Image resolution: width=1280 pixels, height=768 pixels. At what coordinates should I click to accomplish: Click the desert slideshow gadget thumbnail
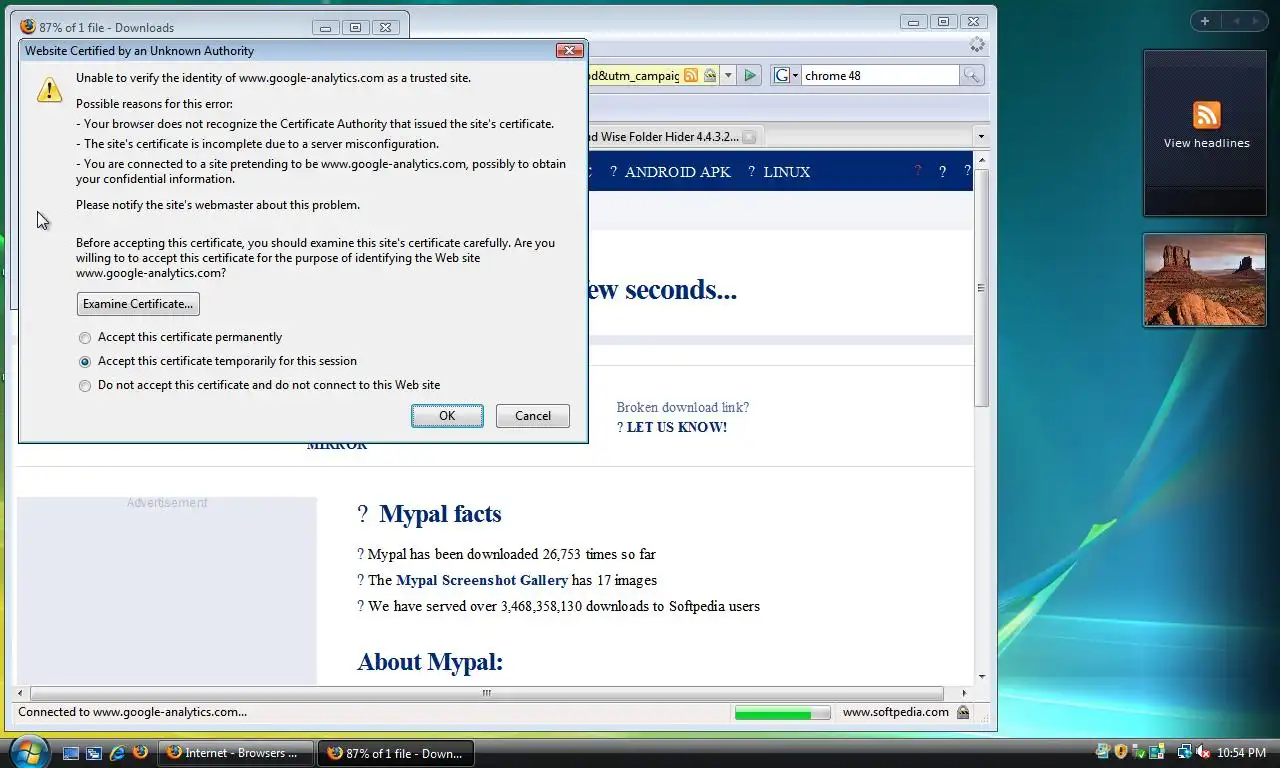tap(1205, 280)
